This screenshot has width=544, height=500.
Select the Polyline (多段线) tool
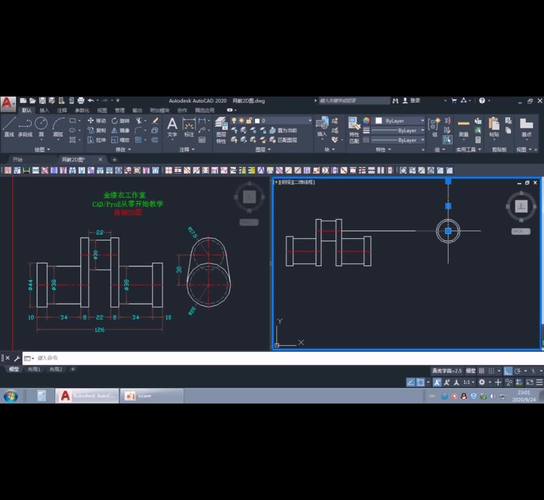[x=25, y=127]
